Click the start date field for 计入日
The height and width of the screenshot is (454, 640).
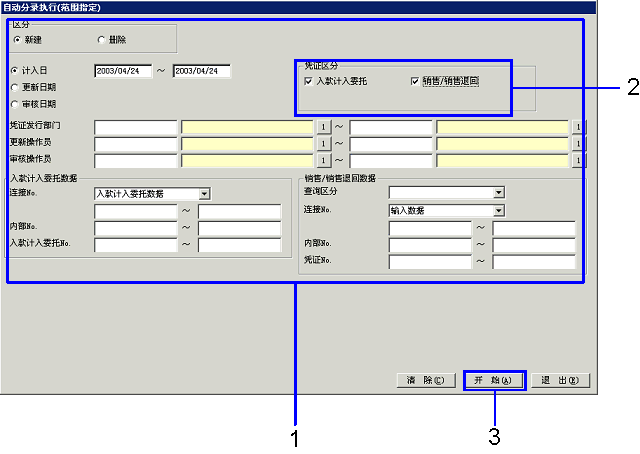click(x=122, y=71)
